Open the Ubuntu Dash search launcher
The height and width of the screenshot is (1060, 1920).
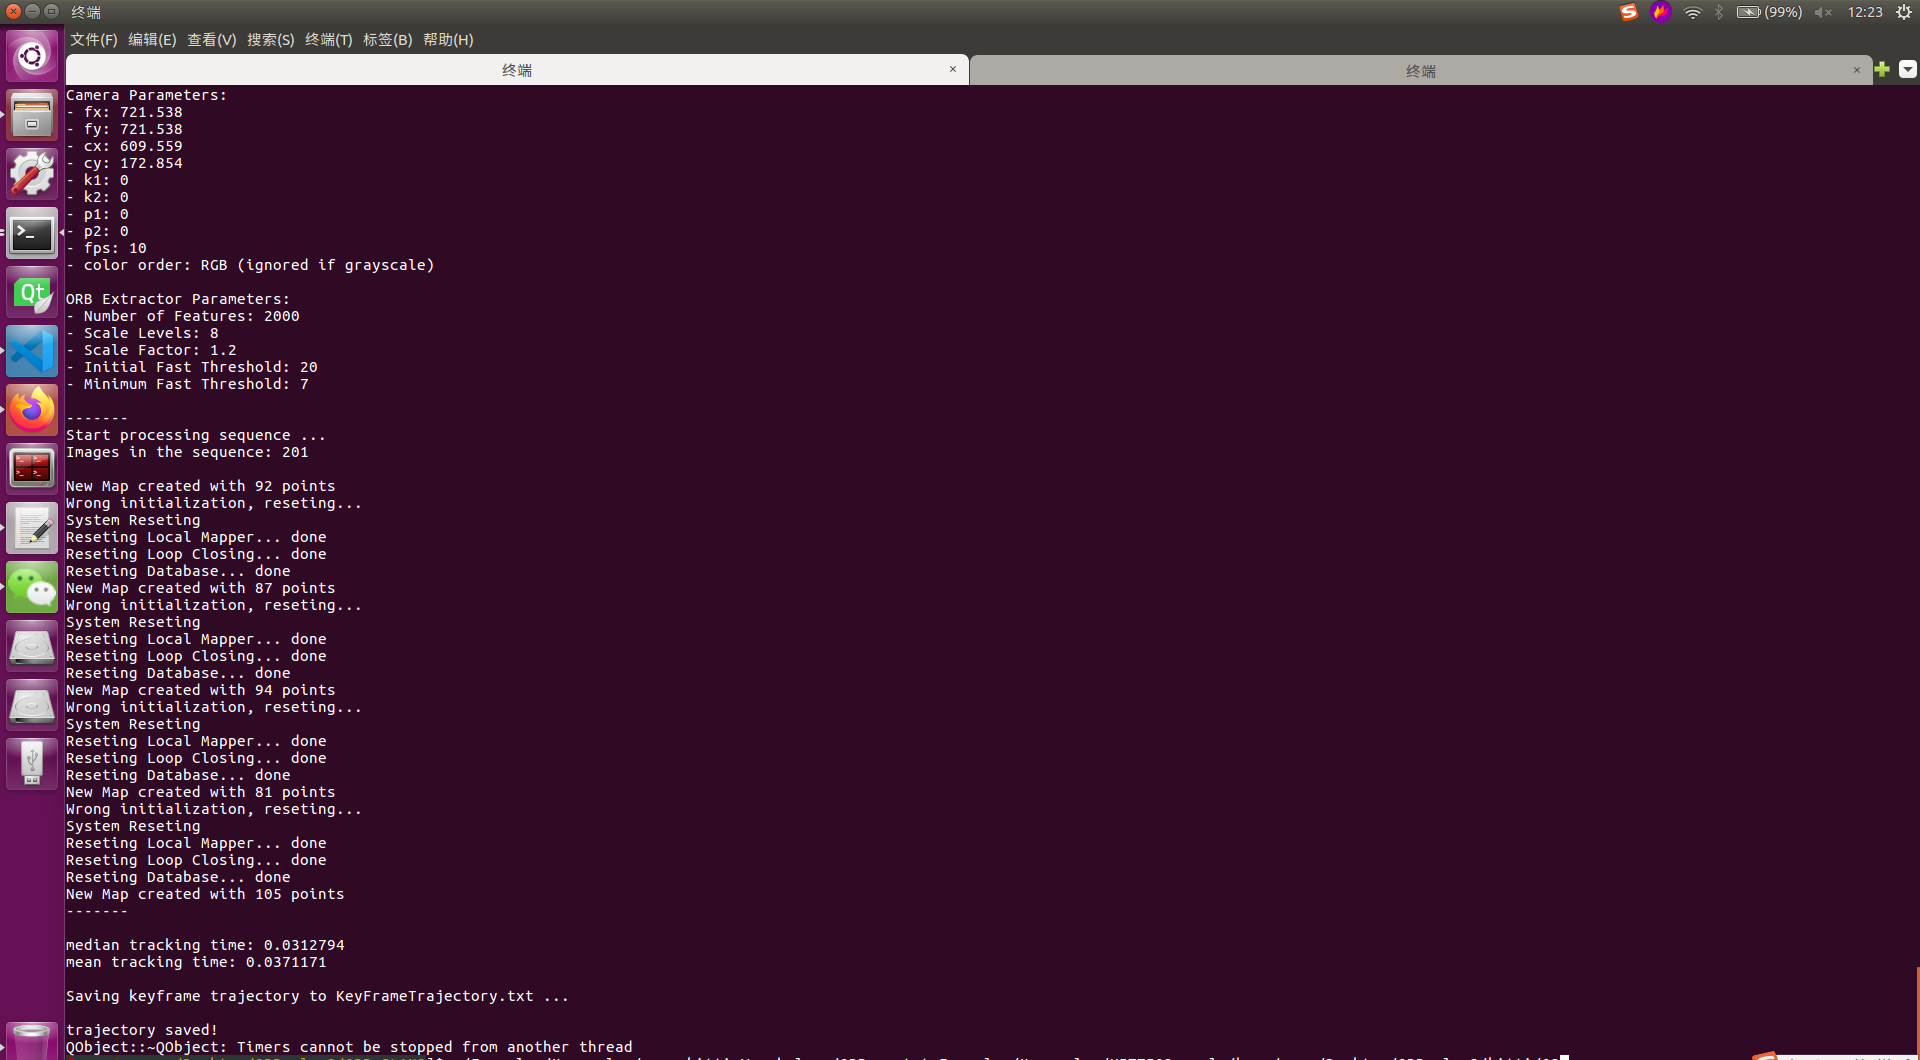point(32,57)
